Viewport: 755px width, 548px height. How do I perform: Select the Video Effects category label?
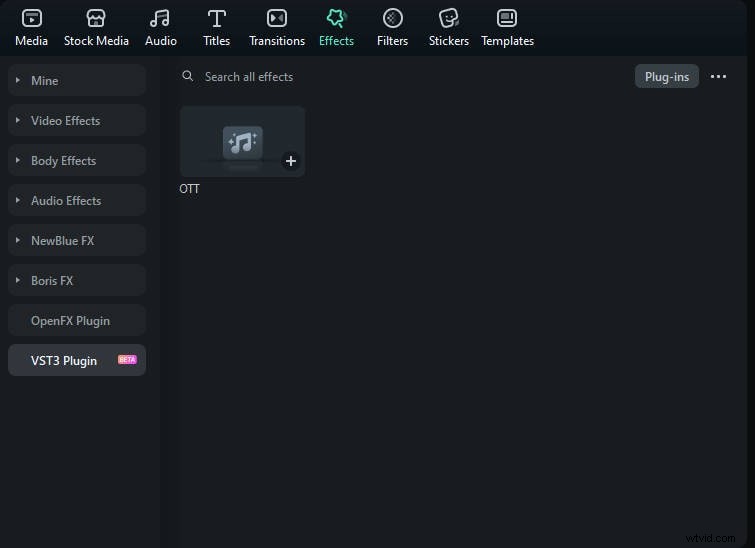[65, 121]
